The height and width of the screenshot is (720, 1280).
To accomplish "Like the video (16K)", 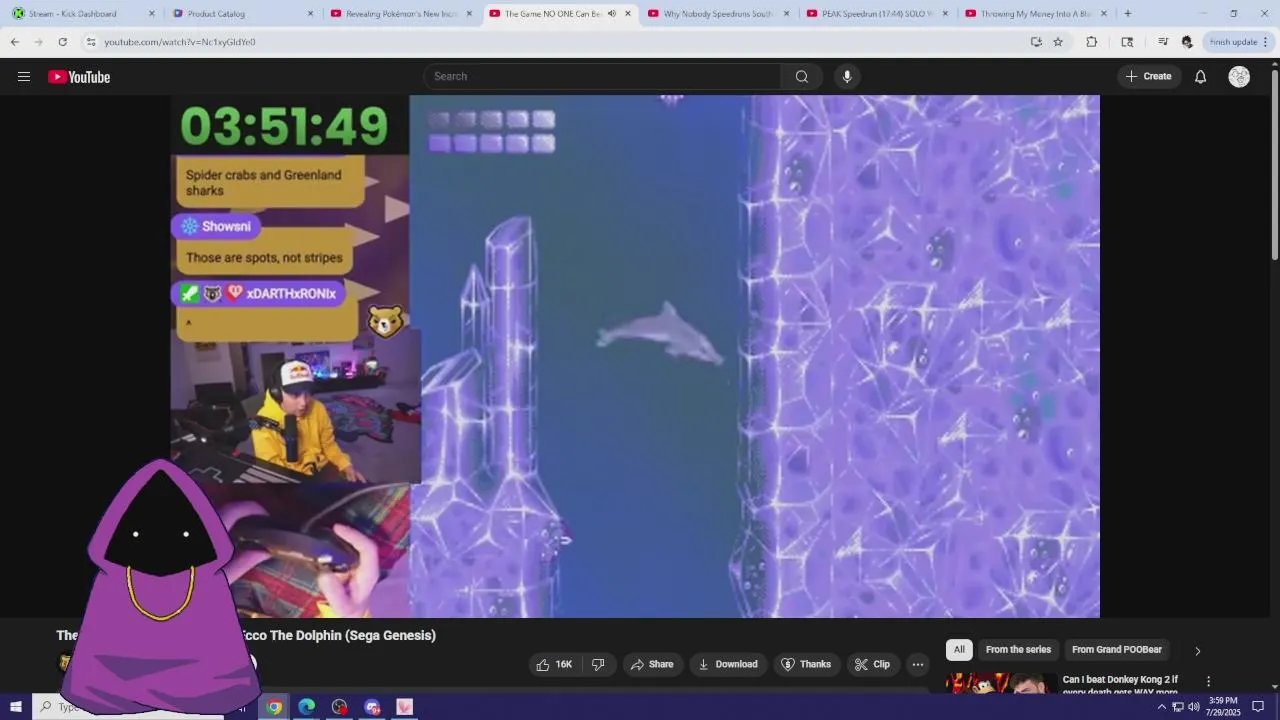I will click(x=554, y=665).
